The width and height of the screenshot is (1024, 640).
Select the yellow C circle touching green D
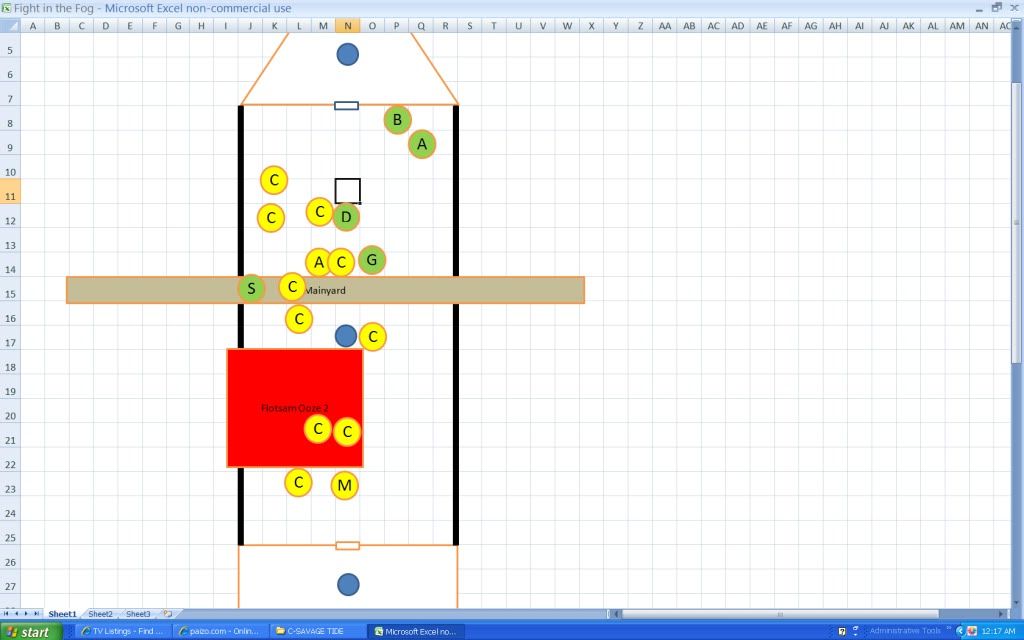pyautogui.click(x=319, y=212)
